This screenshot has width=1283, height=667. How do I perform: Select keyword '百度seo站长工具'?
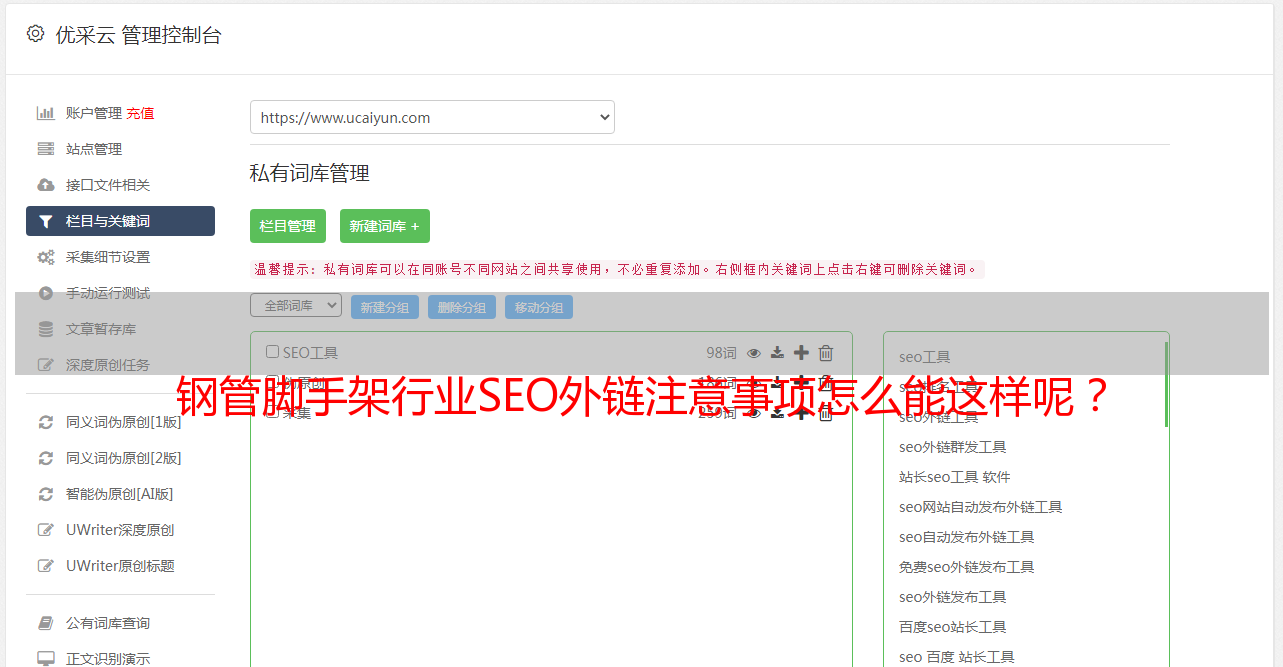tap(952, 627)
